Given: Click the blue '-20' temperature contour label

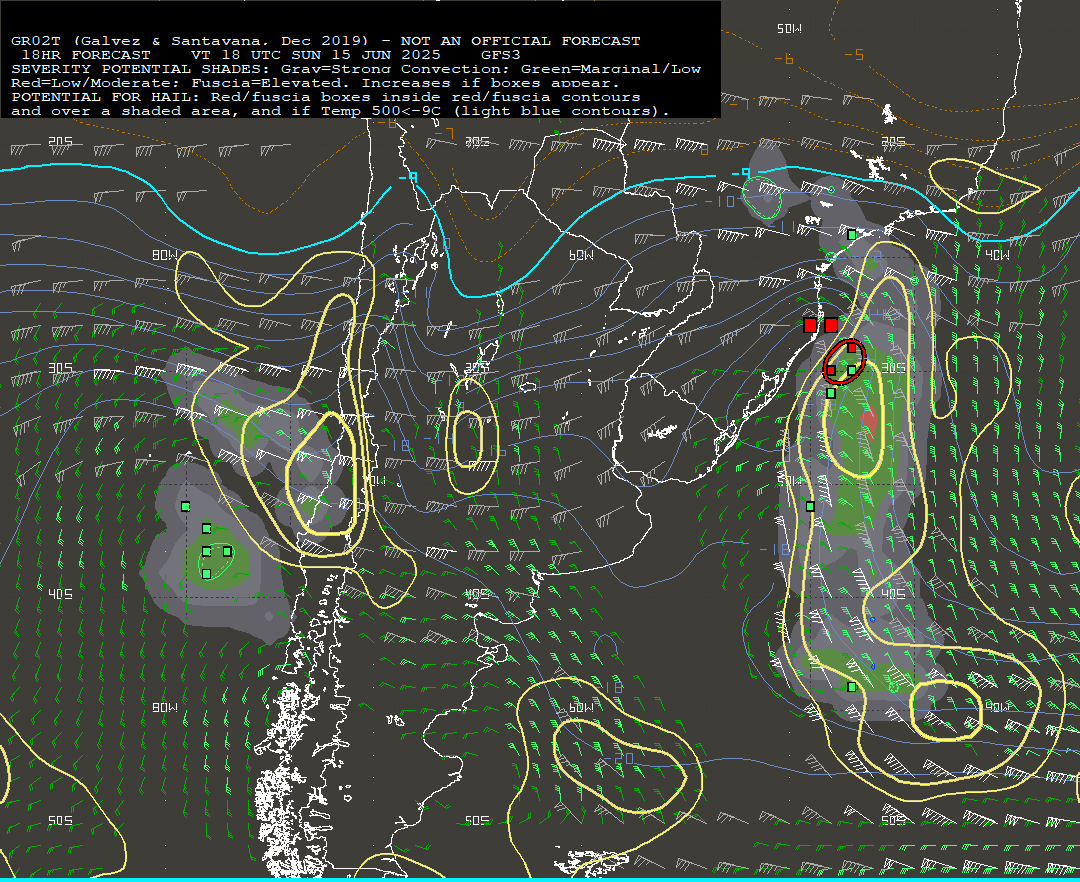Looking at the screenshot, I should [x=618, y=758].
